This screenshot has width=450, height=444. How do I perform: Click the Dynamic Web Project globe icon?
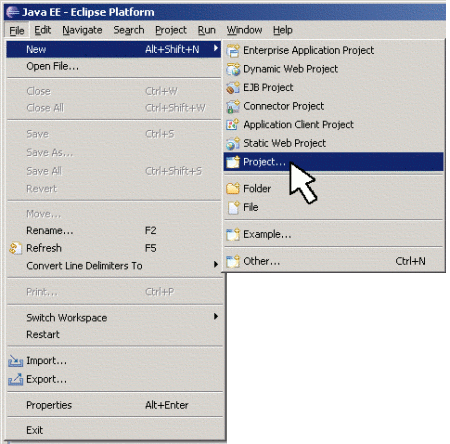click(233, 69)
